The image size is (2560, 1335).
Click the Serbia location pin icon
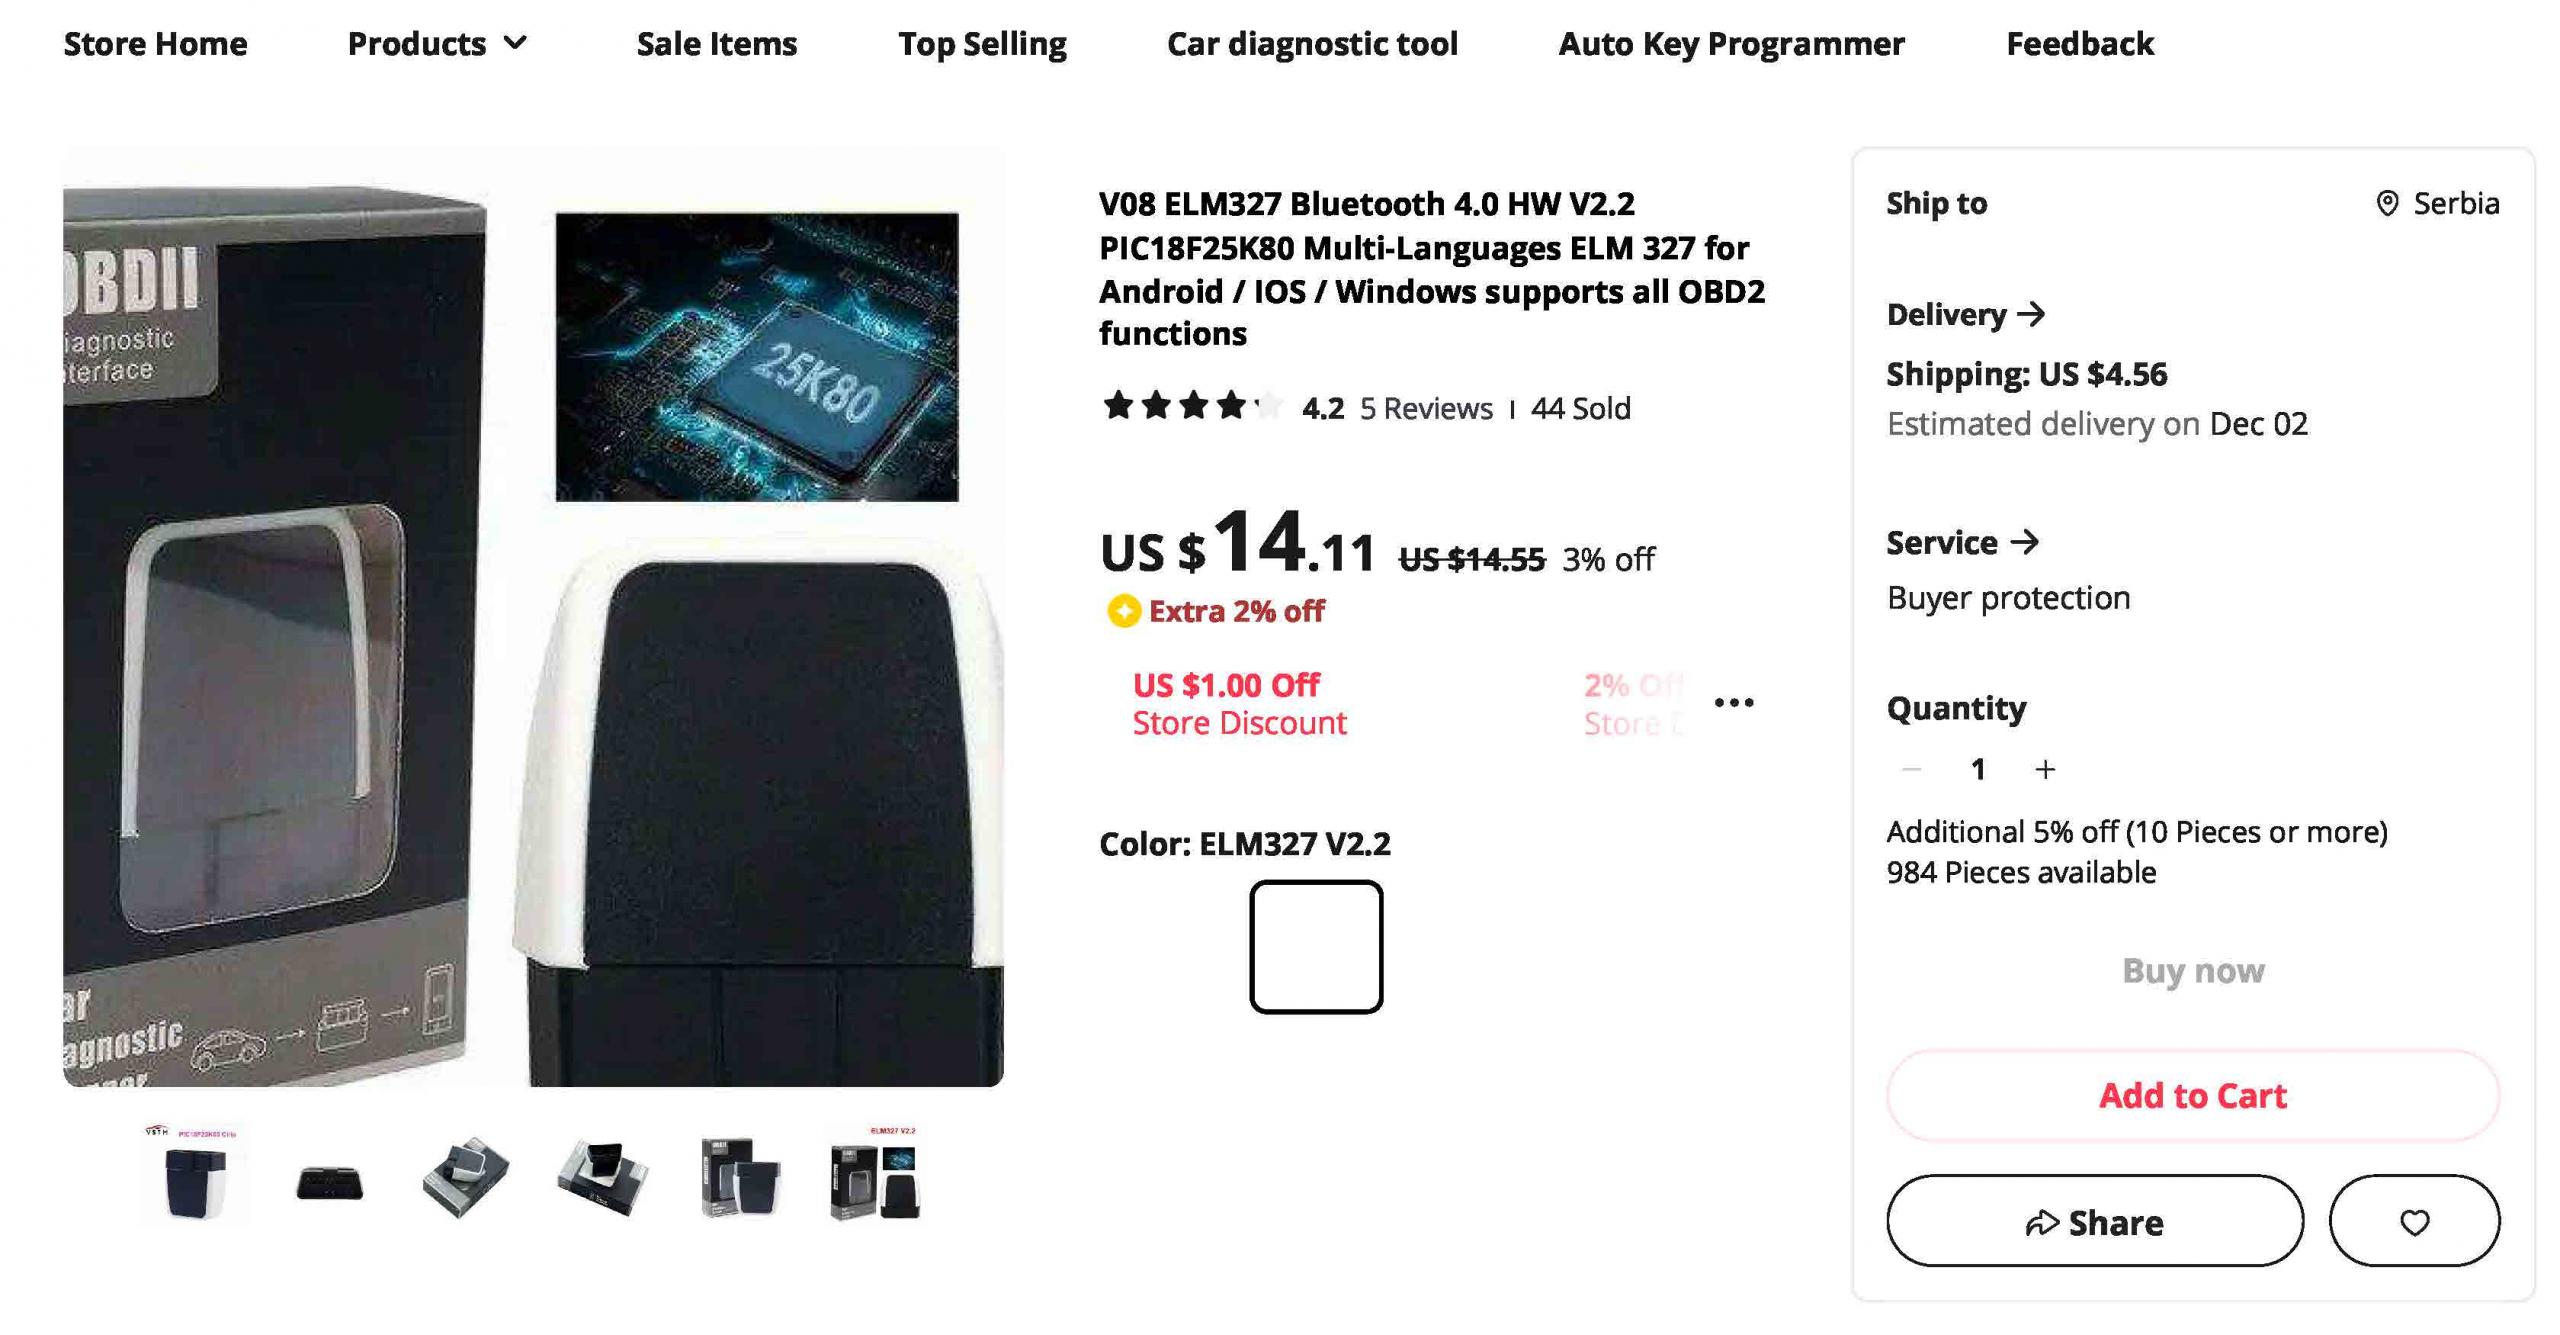[2386, 204]
